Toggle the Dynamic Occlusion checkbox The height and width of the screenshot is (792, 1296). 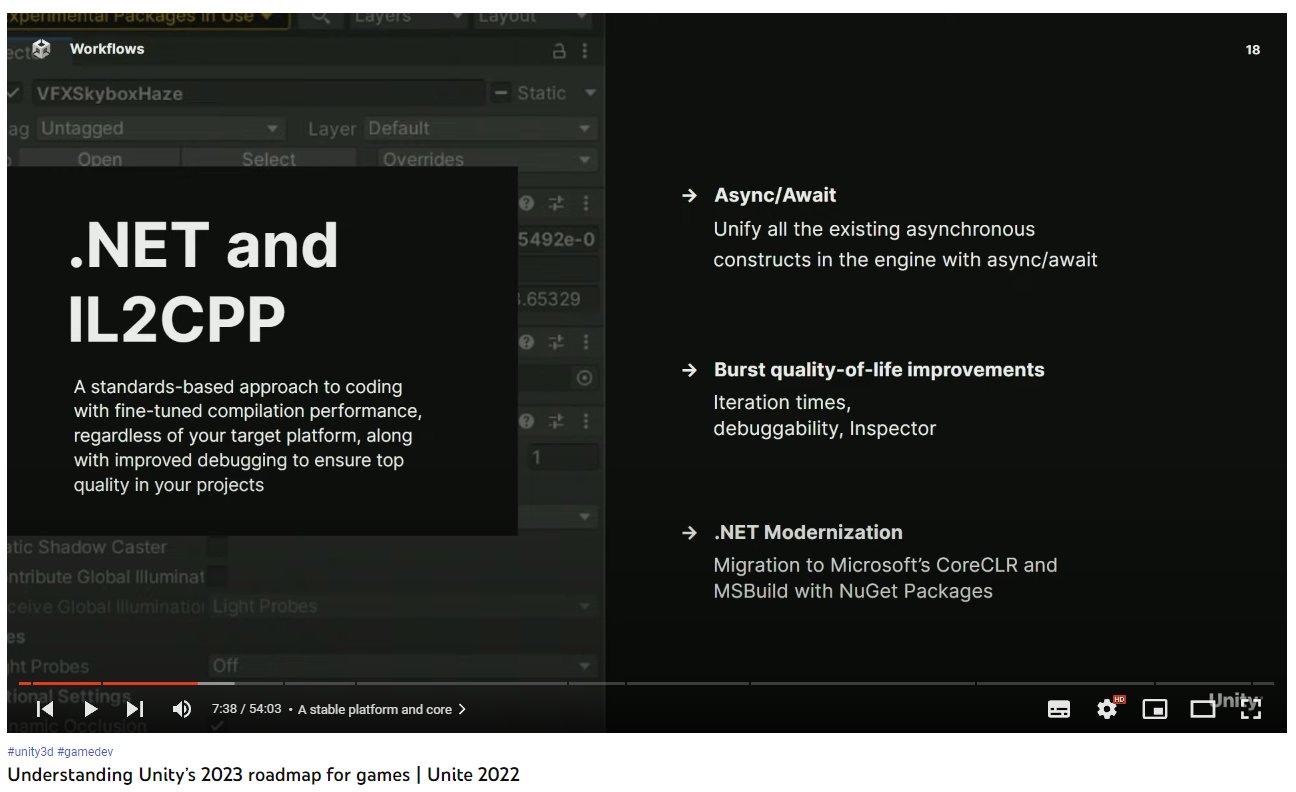point(217,727)
